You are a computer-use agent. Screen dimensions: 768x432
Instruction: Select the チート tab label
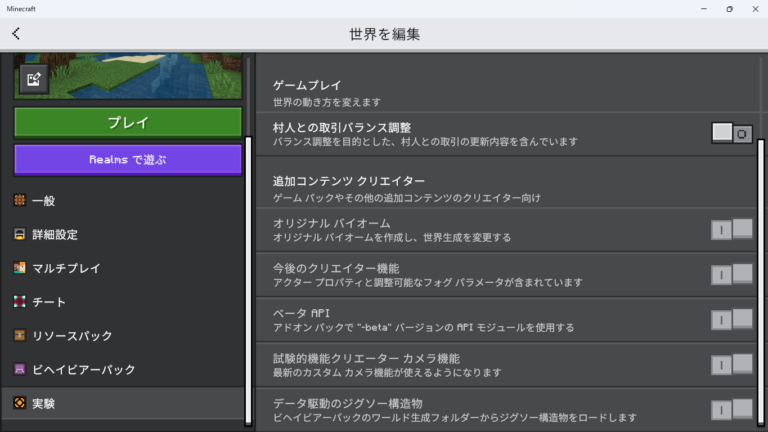click(x=49, y=302)
